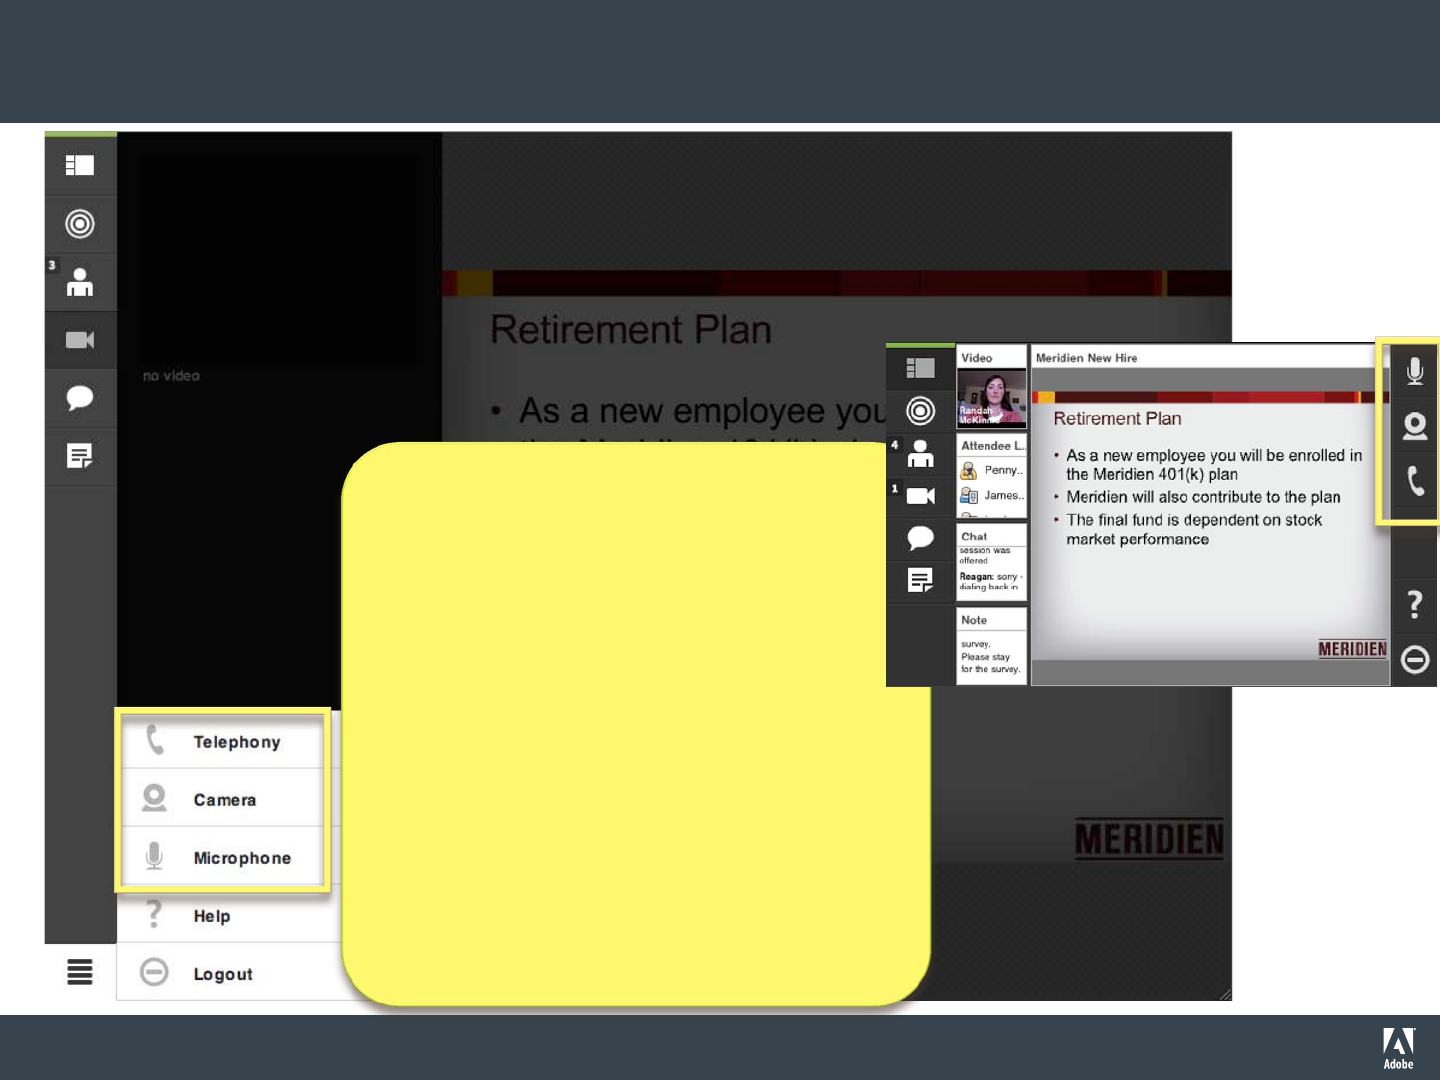
Task: Select the presenter video thumbnail in the inset
Action: pyautogui.click(x=992, y=398)
